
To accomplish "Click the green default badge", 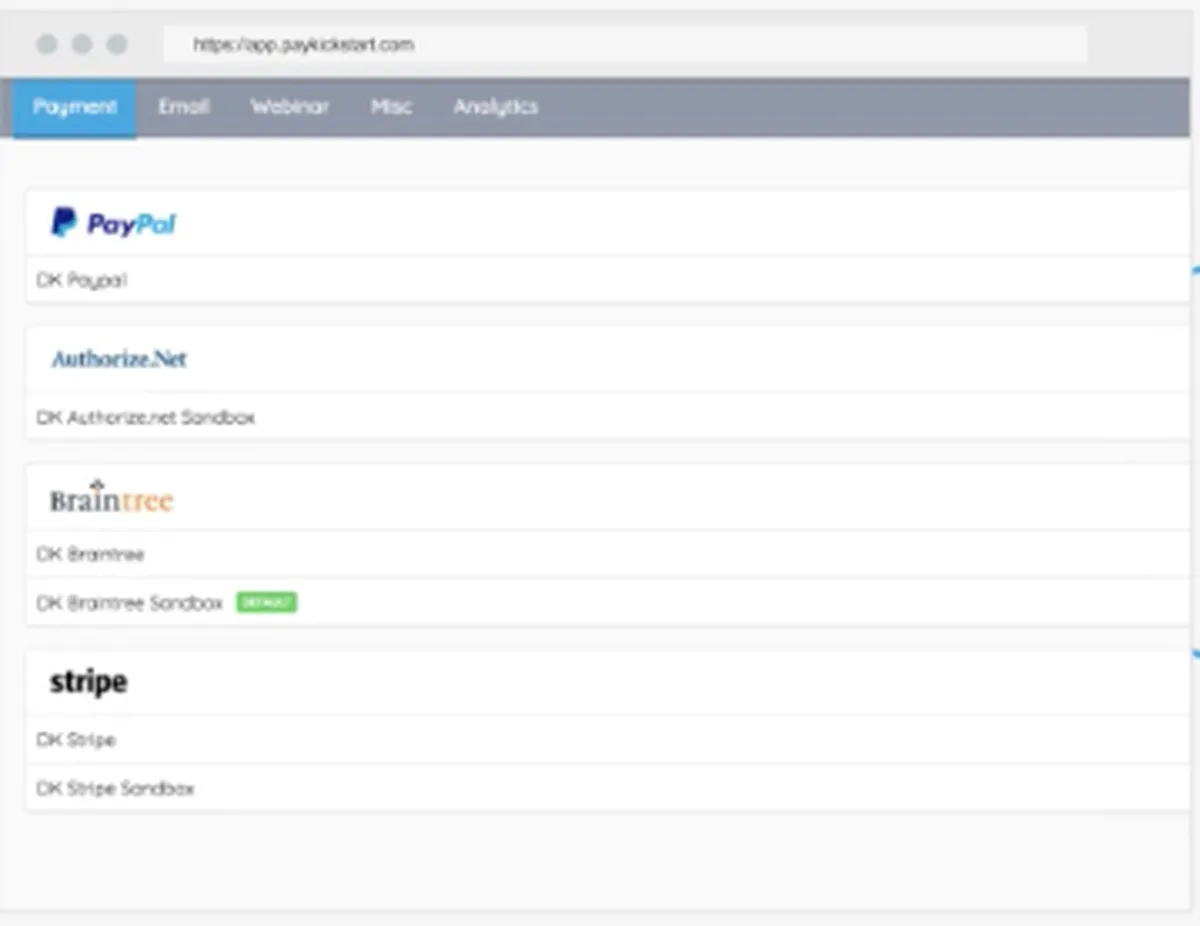I will click(x=267, y=603).
